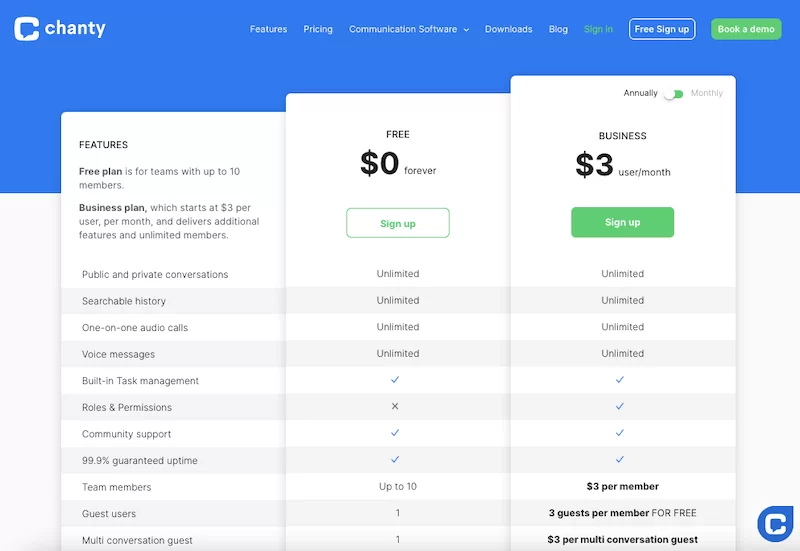The height and width of the screenshot is (551, 800).
Task: Click 'Roles & Permissions' row label
Action: [127, 407]
